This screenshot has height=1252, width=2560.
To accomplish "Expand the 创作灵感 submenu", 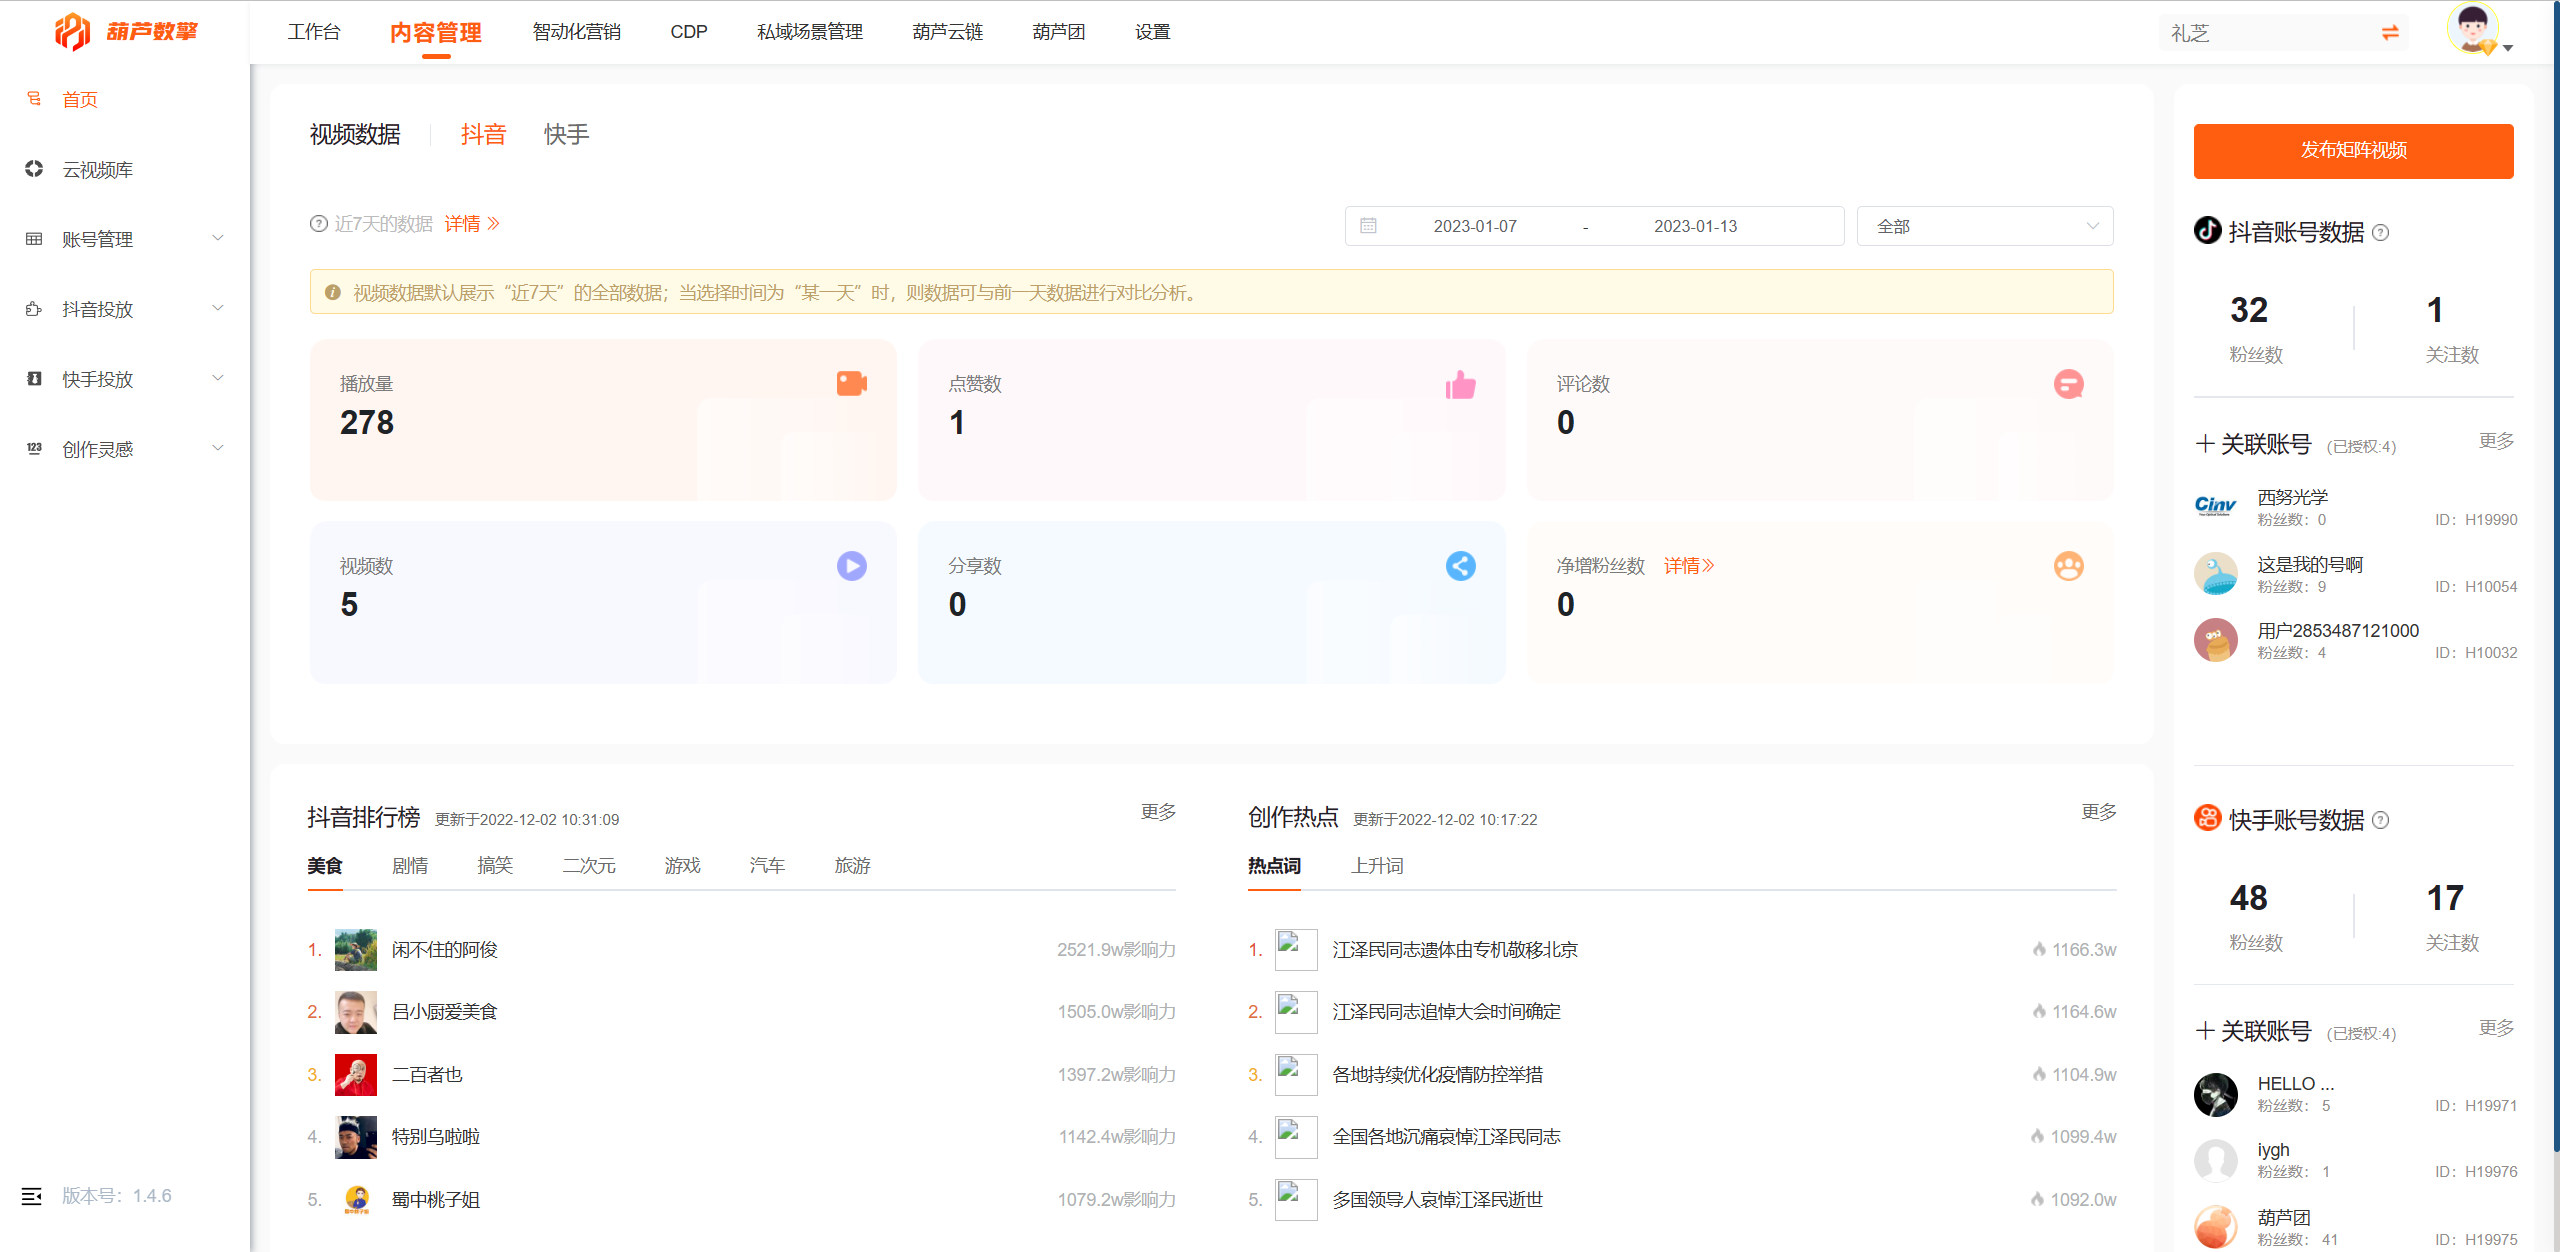I will (217, 448).
